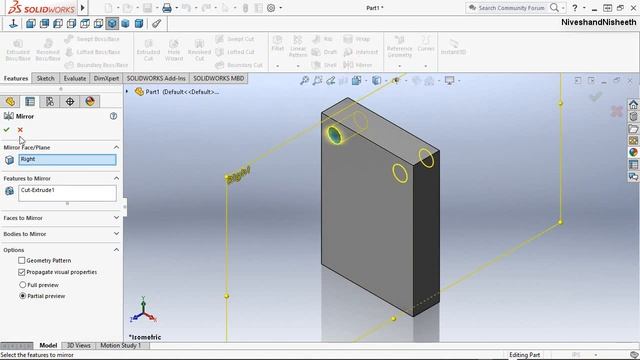Collapse the Features to Mirror section

pyautogui.click(x=116, y=178)
